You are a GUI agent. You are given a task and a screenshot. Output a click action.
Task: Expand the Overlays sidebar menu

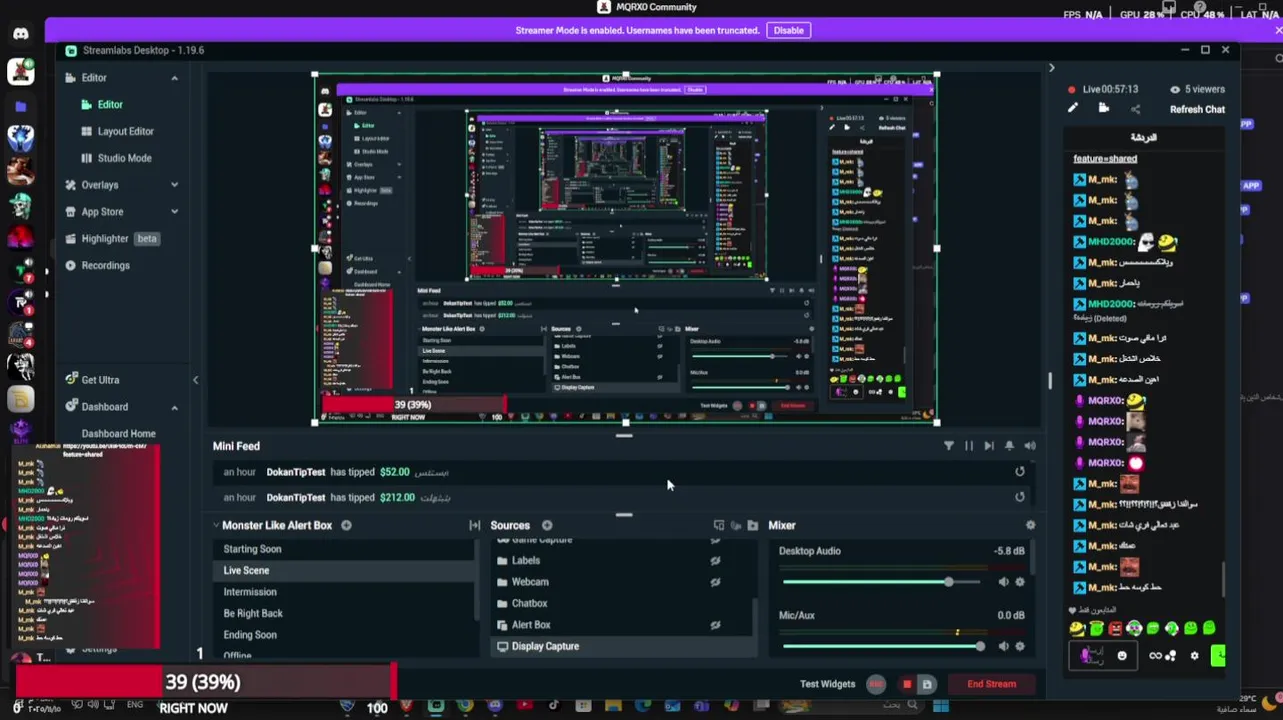(x=174, y=185)
